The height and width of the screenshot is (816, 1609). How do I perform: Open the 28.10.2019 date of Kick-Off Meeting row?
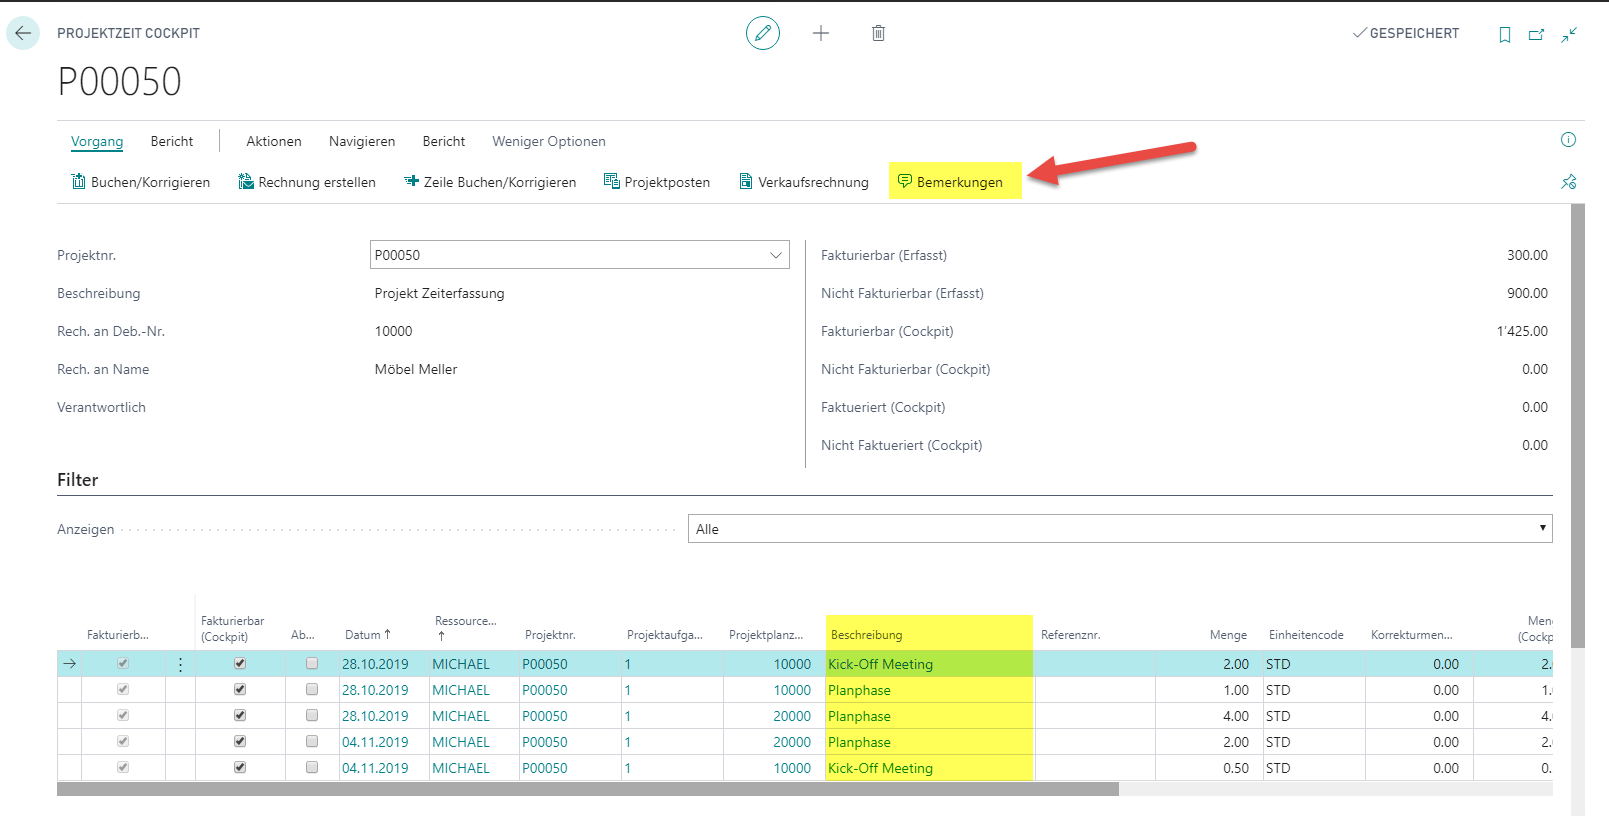point(375,664)
